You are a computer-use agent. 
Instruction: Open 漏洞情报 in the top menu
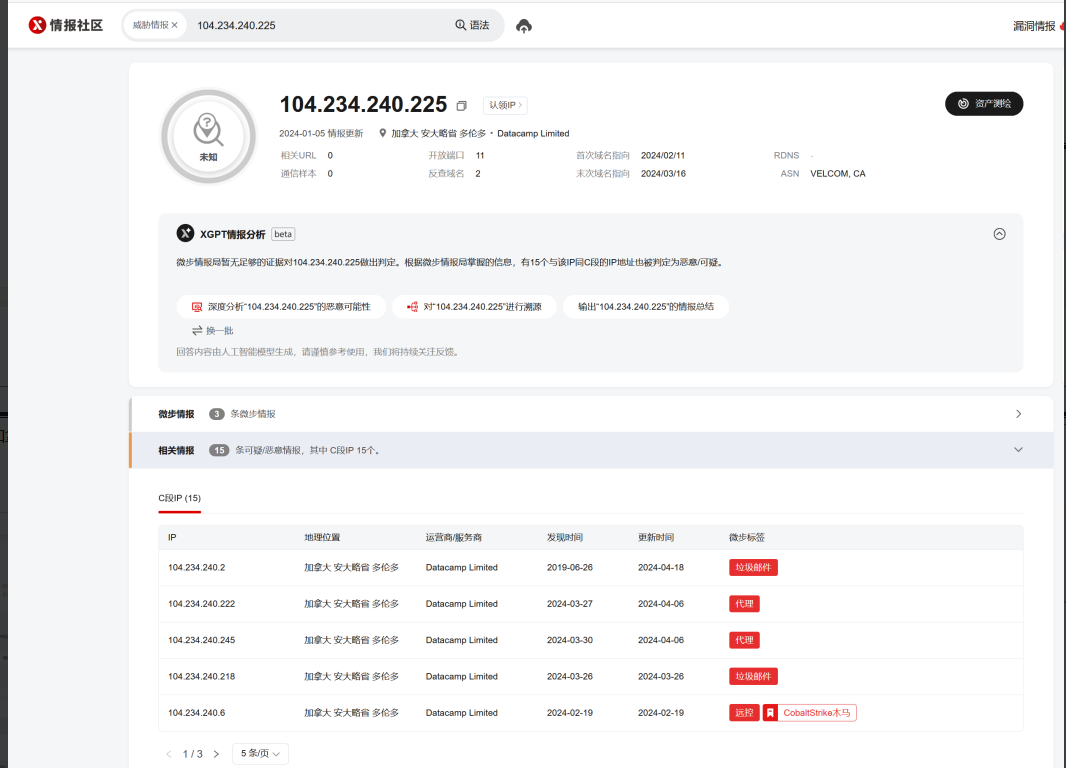1033,26
